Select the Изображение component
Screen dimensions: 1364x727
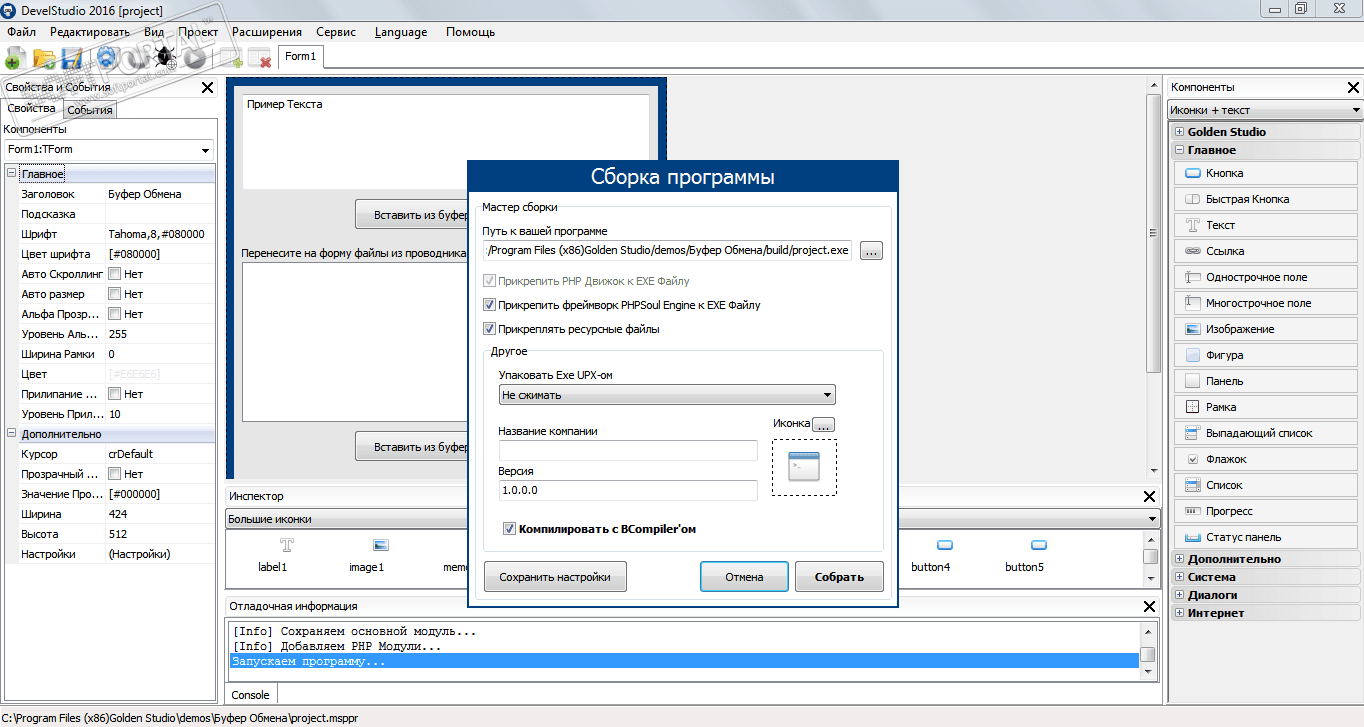coord(1266,329)
